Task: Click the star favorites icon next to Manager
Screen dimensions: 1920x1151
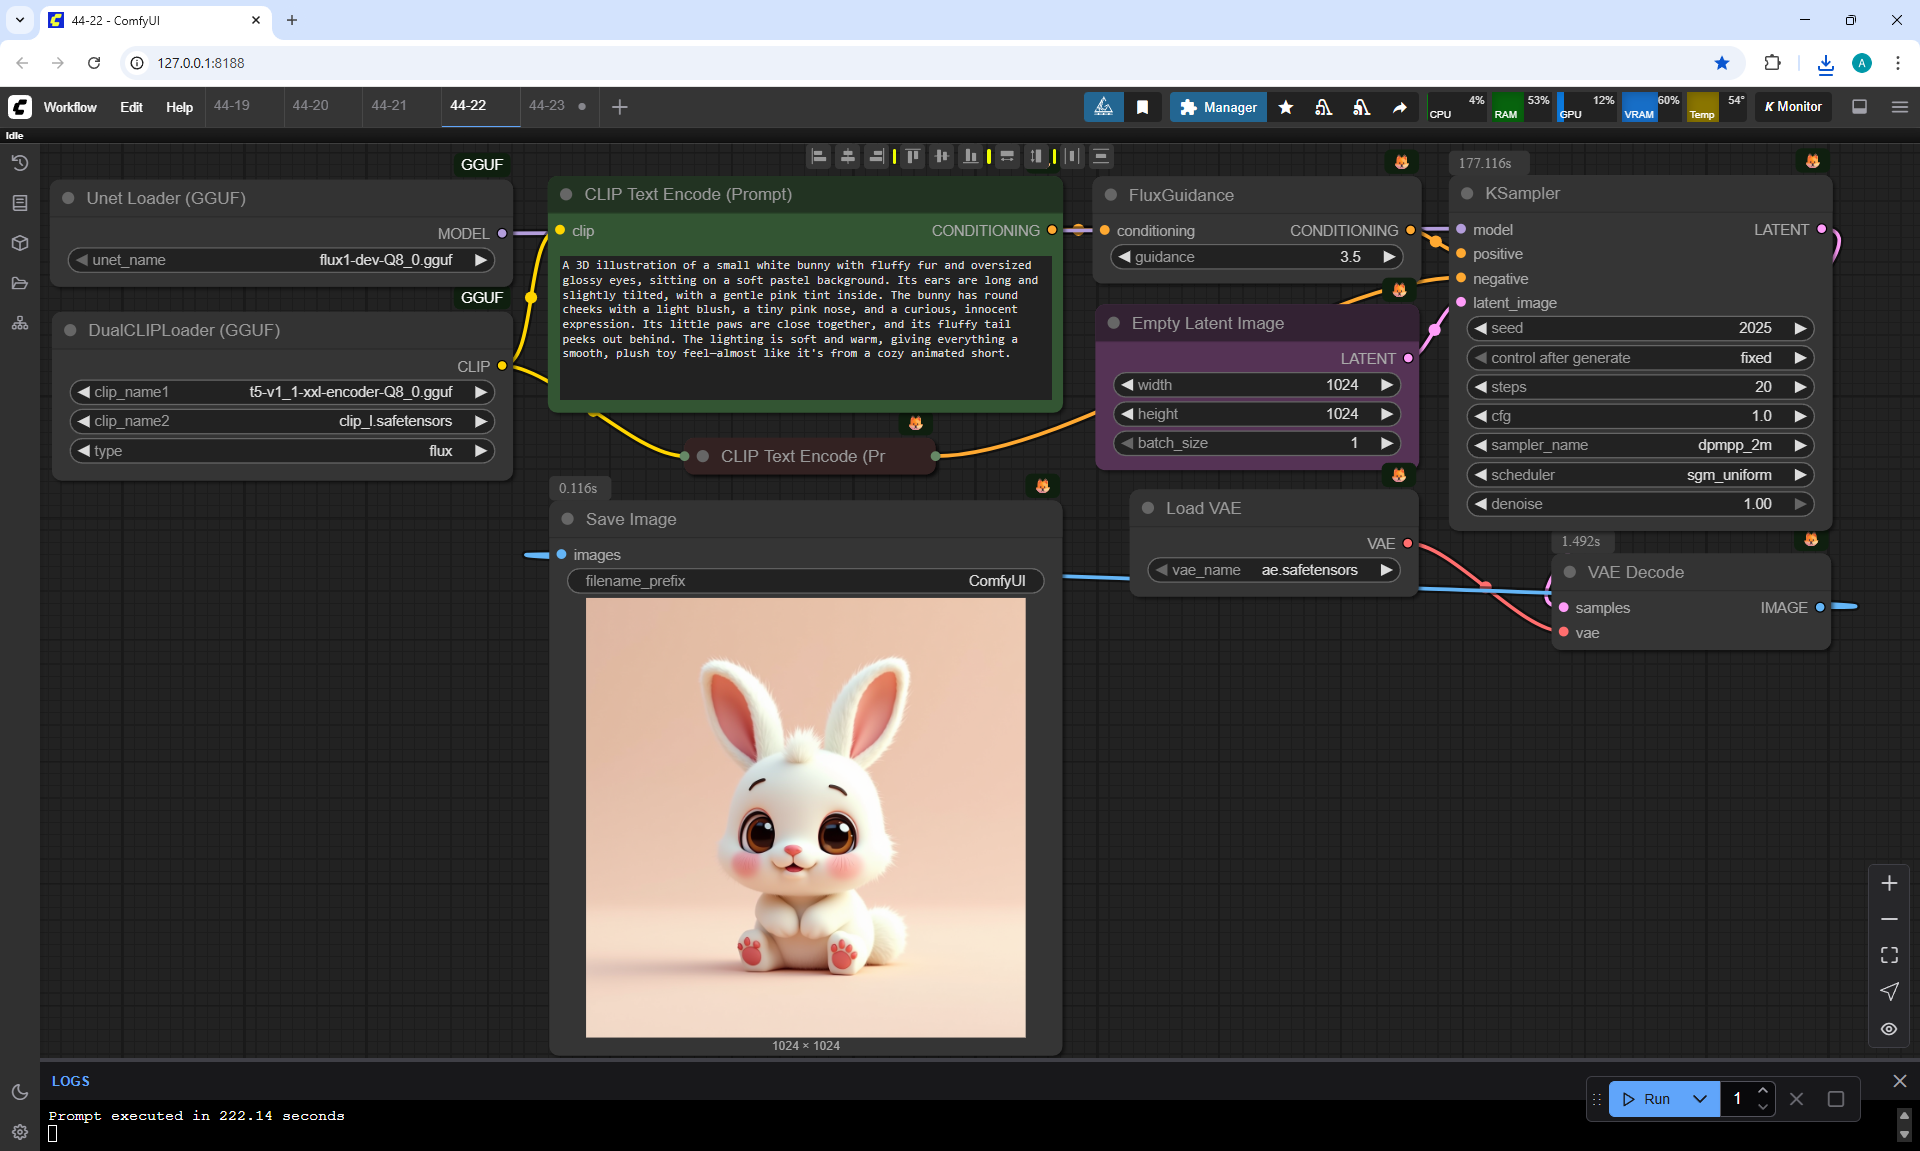Action: pos(1286,107)
